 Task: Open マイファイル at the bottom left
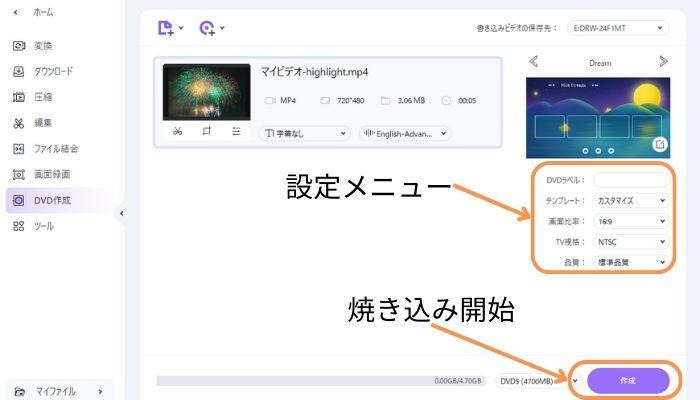point(55,391)
